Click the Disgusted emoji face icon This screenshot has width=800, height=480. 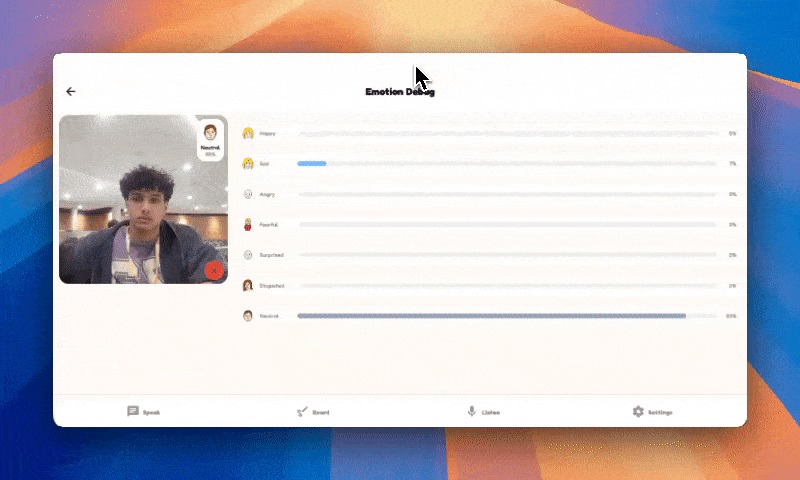pyautogui.click(x=248, y=285)
